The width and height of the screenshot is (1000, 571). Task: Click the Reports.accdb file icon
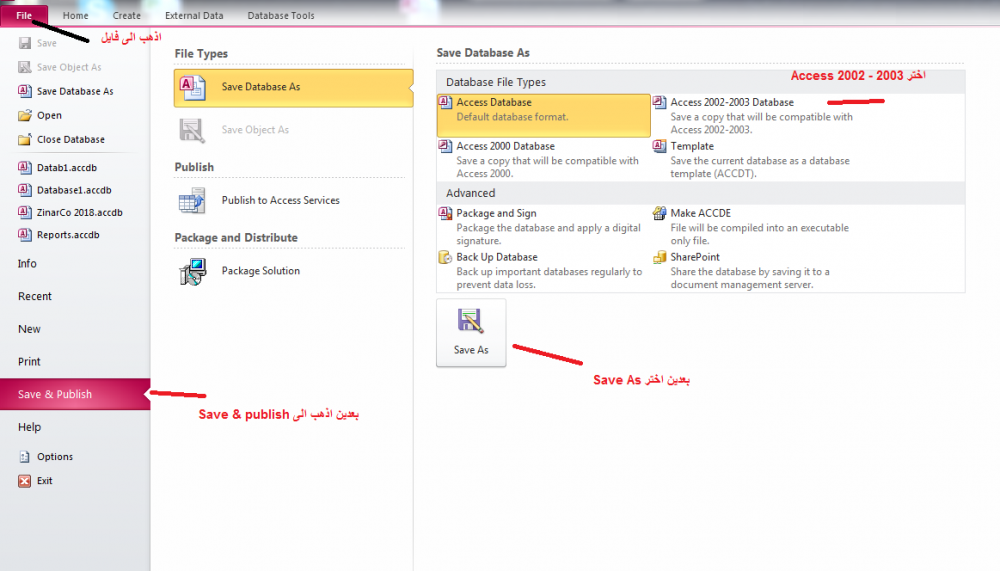pyautogui.click(x=25, y=235)
